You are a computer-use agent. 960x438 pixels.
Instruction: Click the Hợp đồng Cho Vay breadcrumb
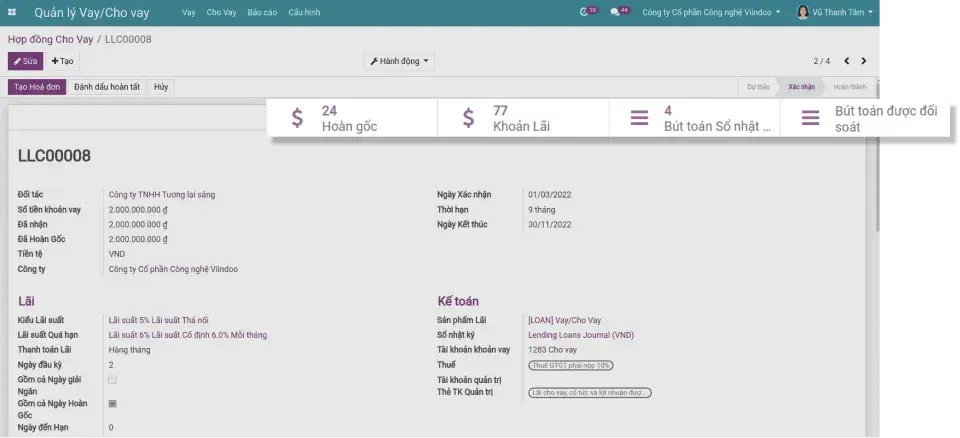(49, 38)
